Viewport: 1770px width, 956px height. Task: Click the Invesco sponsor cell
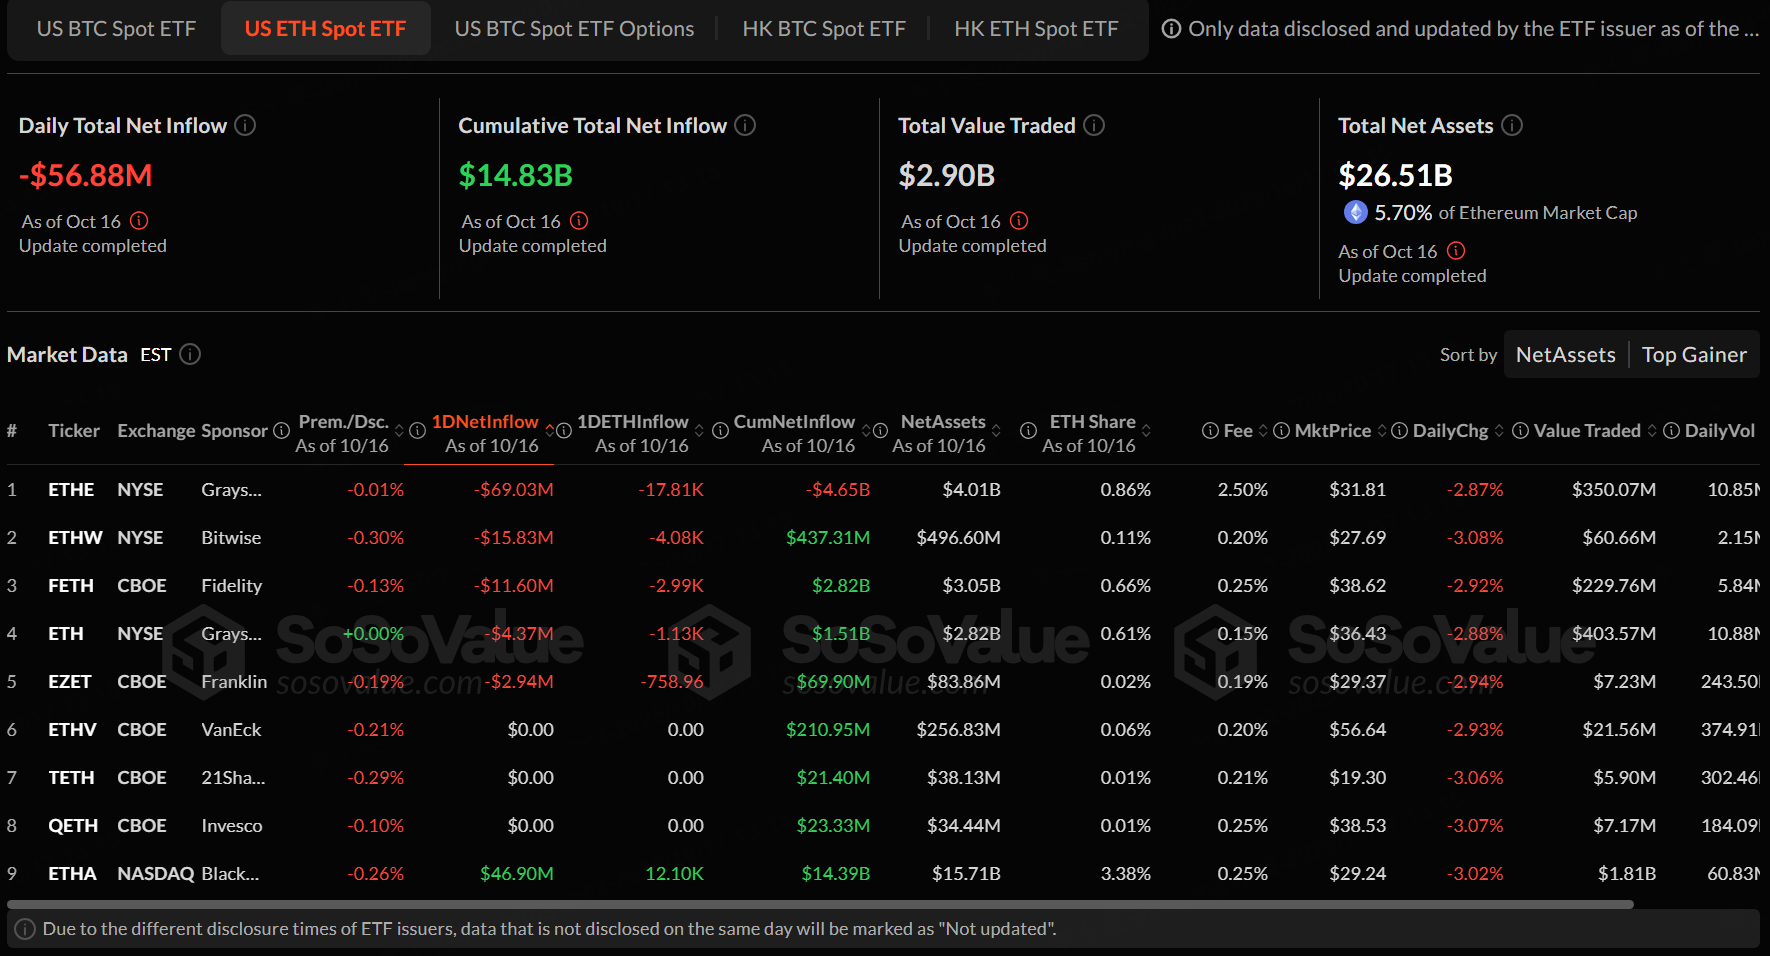click(232, 826)
